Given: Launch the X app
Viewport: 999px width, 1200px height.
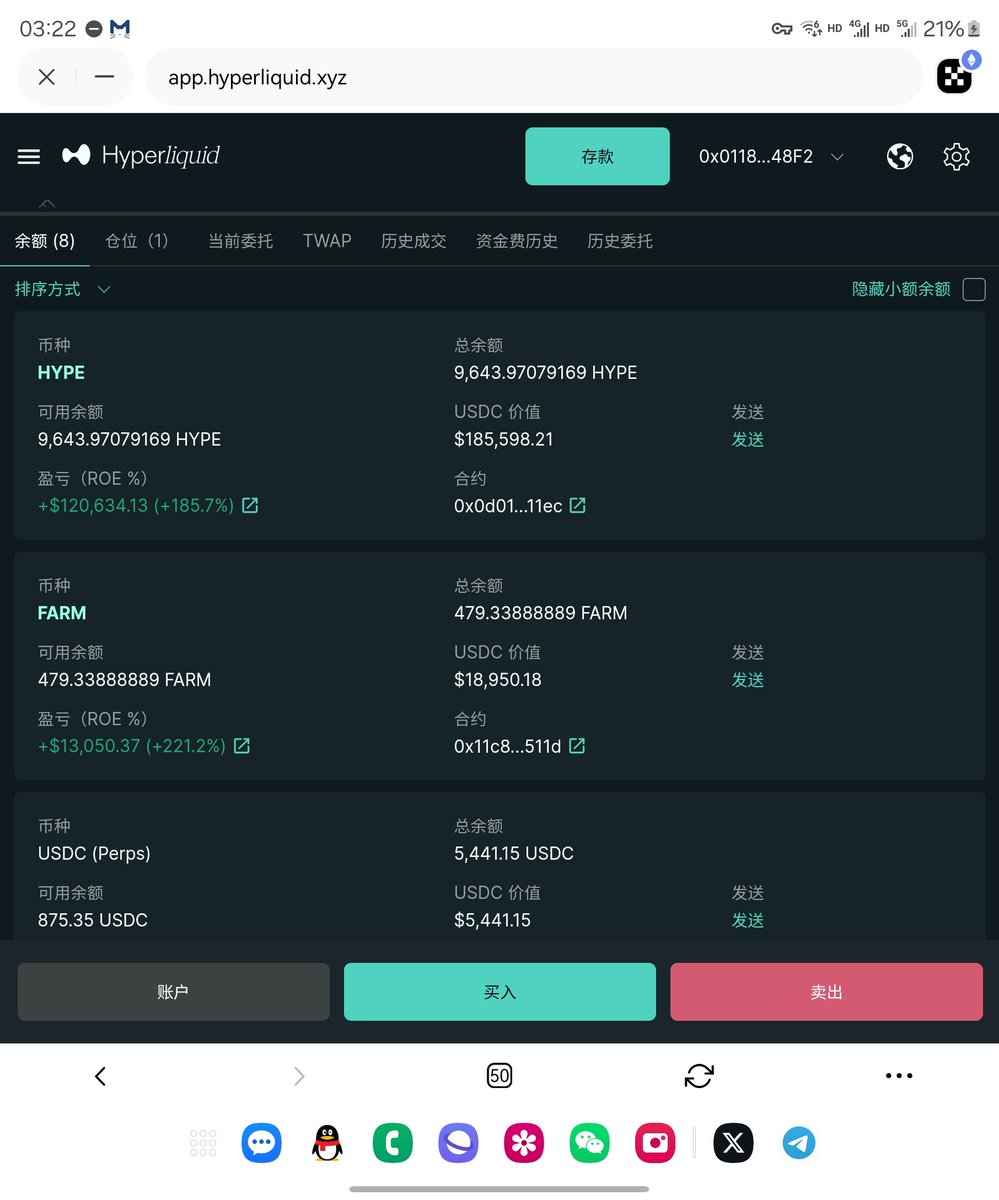Looking at the screenshot, I should pos(733,1143).
